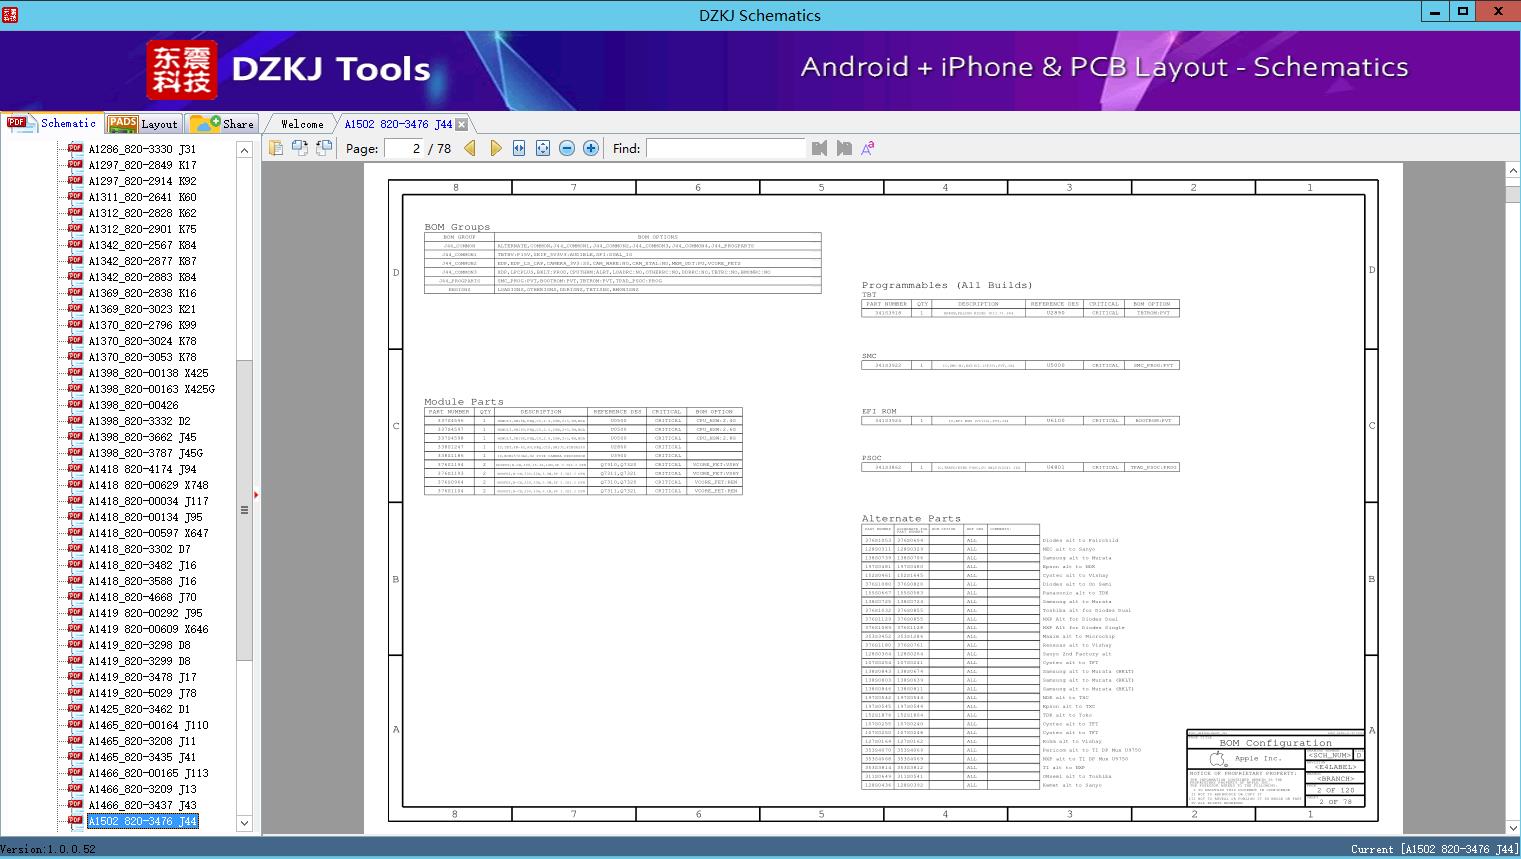Switch to the Welcome tab

click(x=302, y=124)
